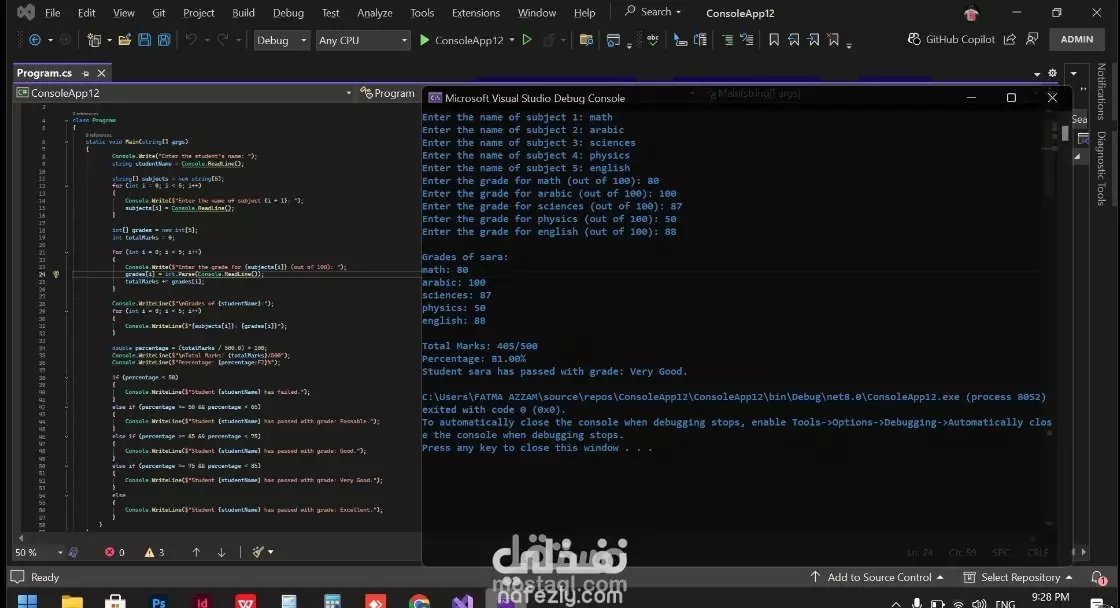Save all files with the double disk icon
This screenshot has width=1120, height=608.
pyautogui.click(x=164, y=40)
